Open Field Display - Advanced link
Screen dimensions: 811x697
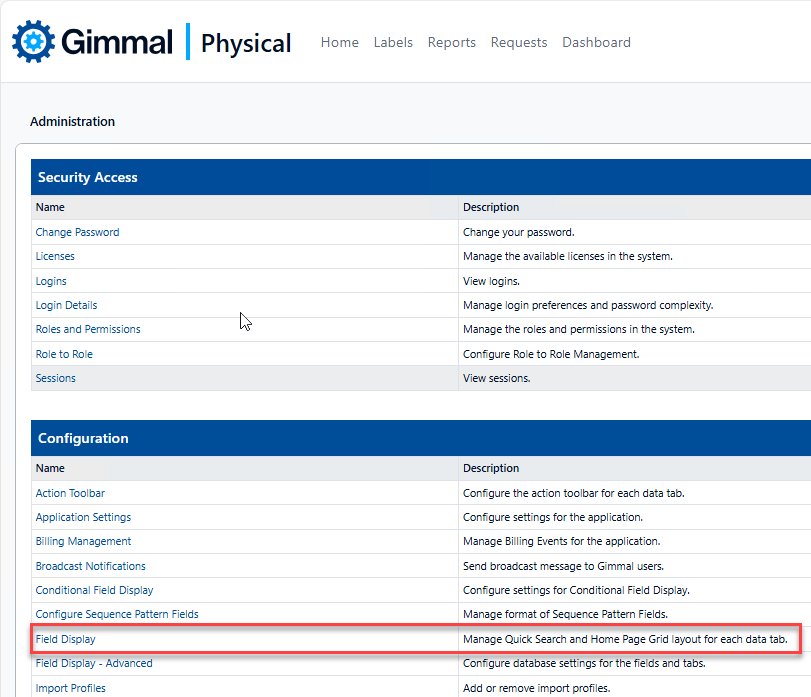(94, 663)
